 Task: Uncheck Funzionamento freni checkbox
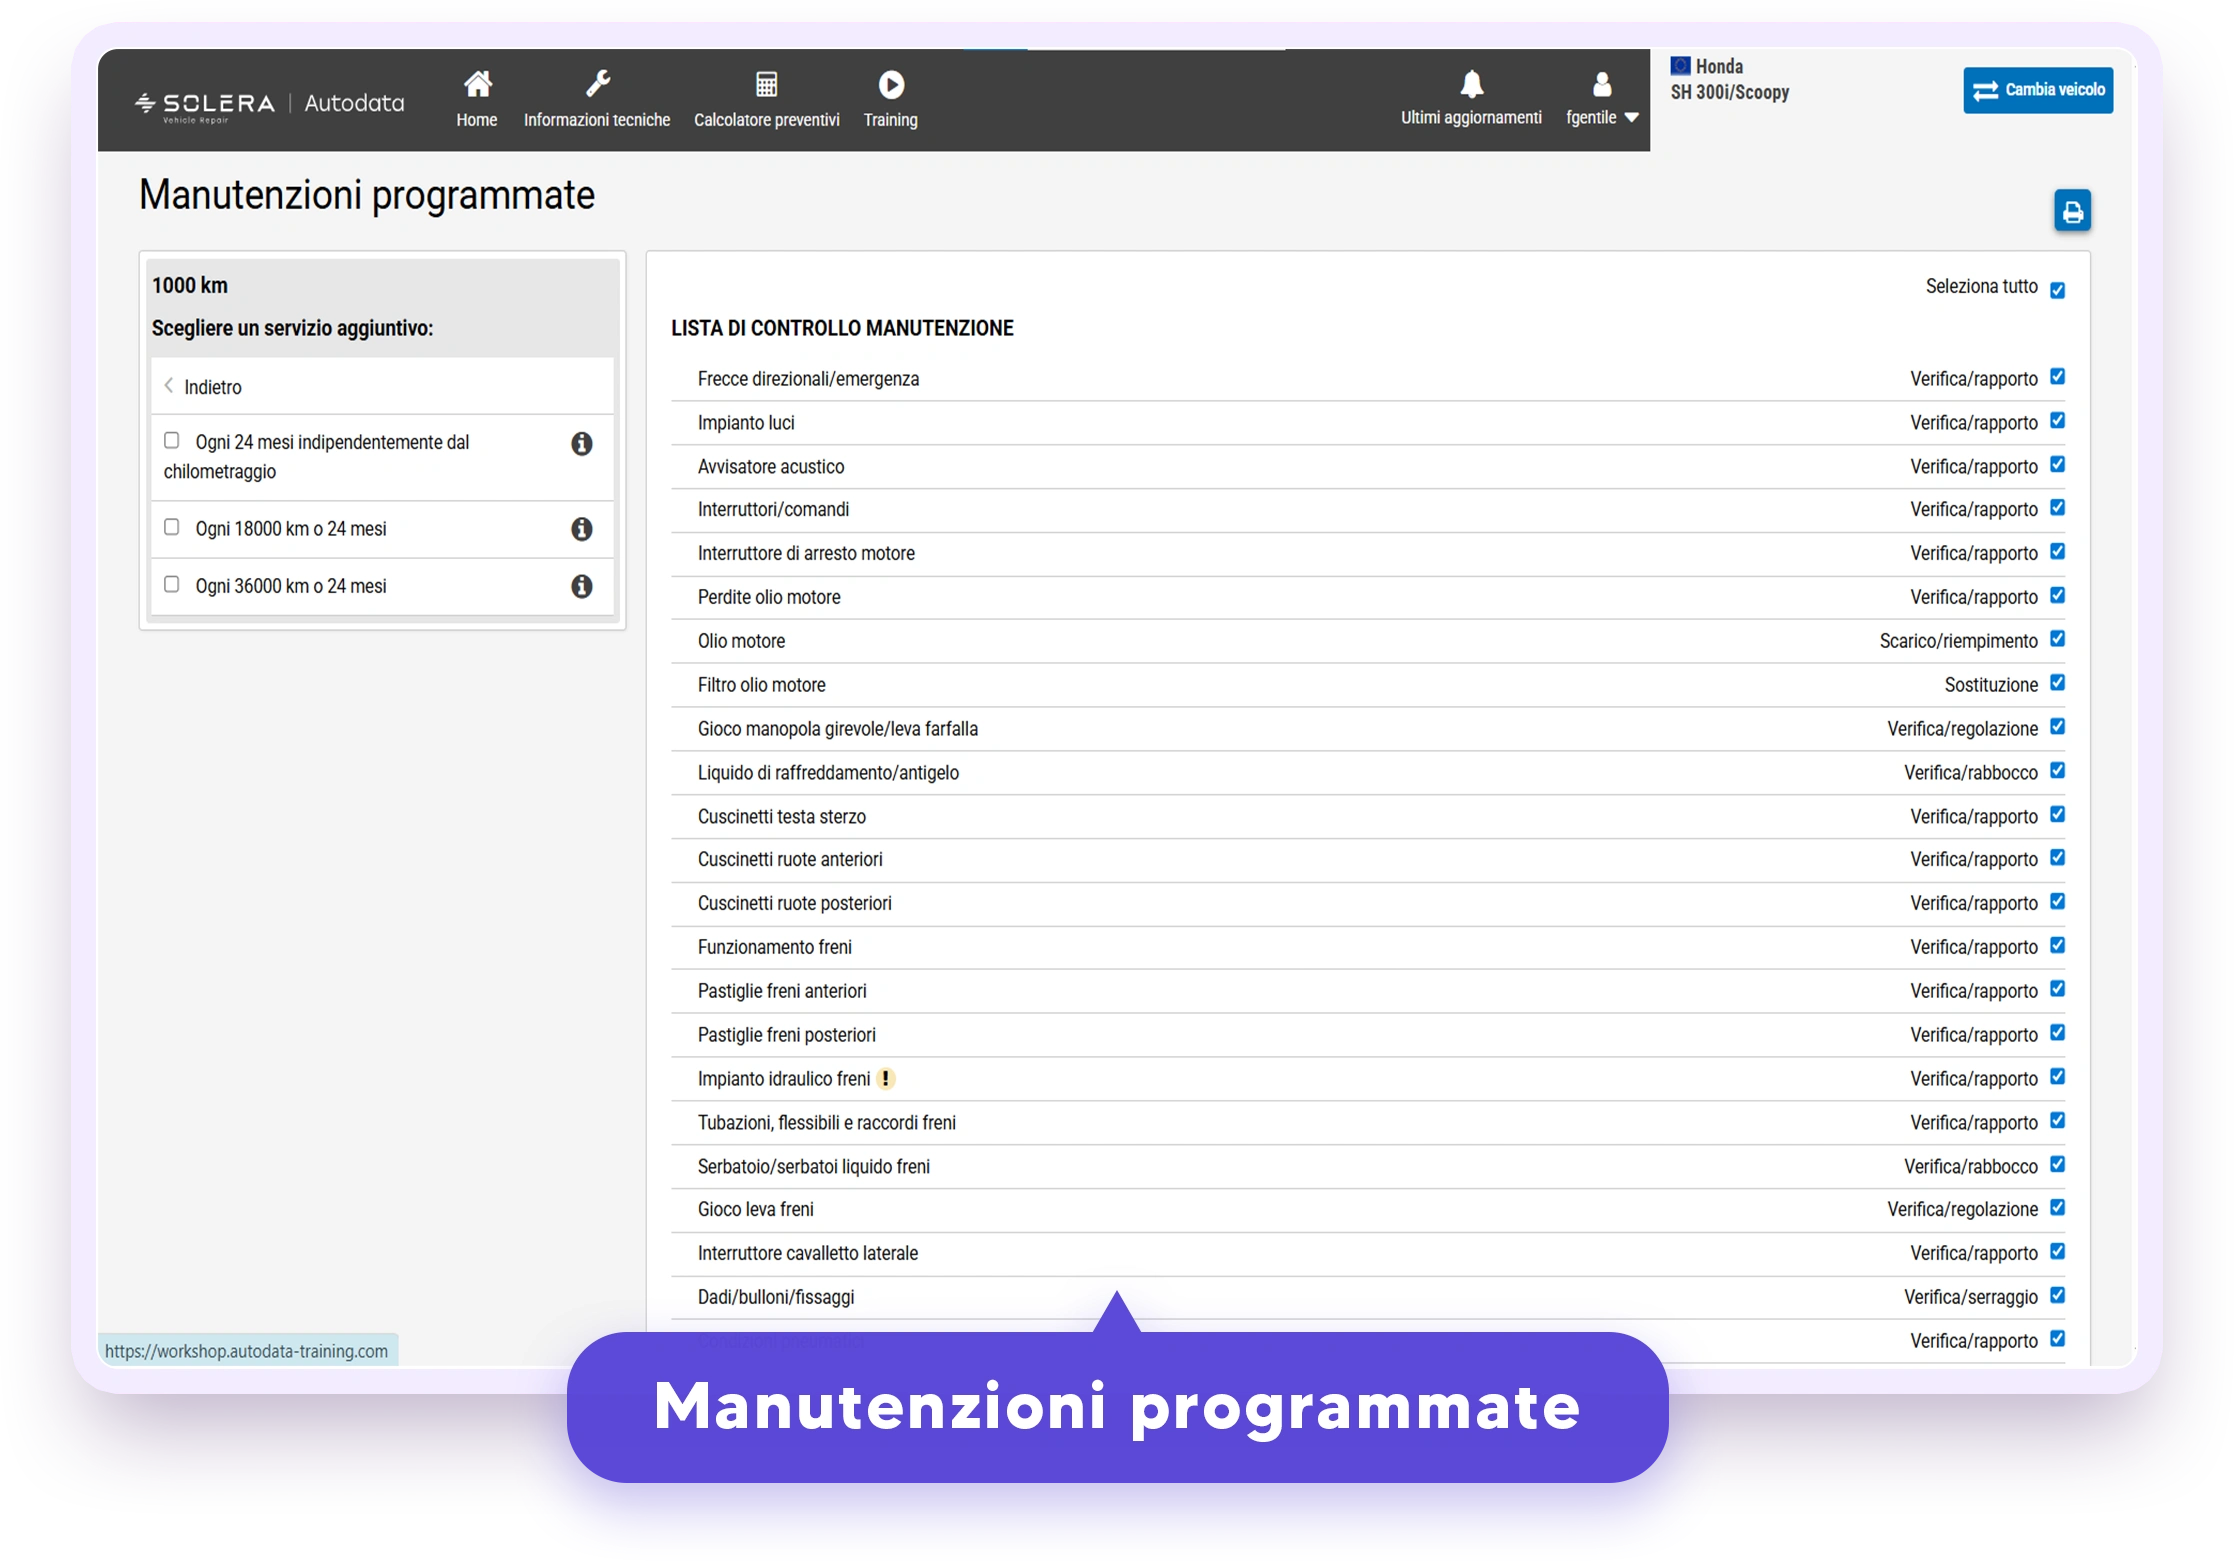point(2058,946)
